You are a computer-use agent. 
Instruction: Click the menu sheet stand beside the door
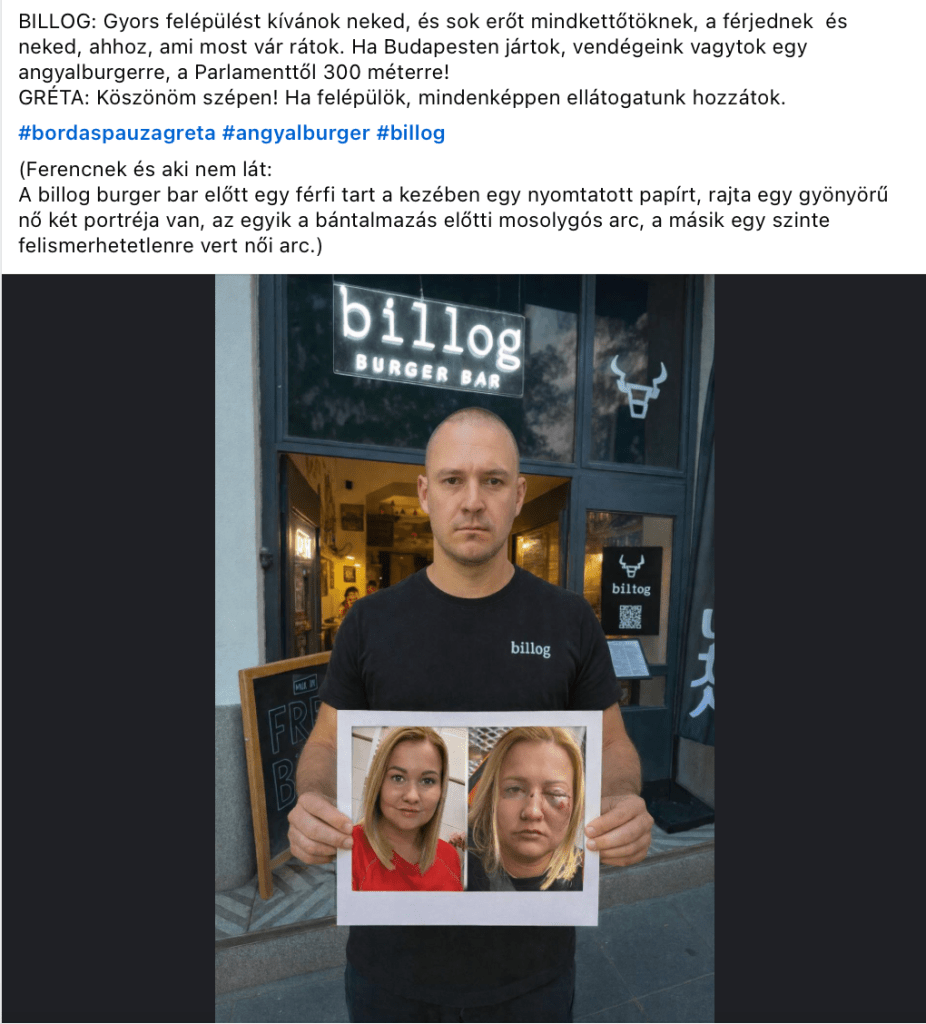click(x=628, y=660)
